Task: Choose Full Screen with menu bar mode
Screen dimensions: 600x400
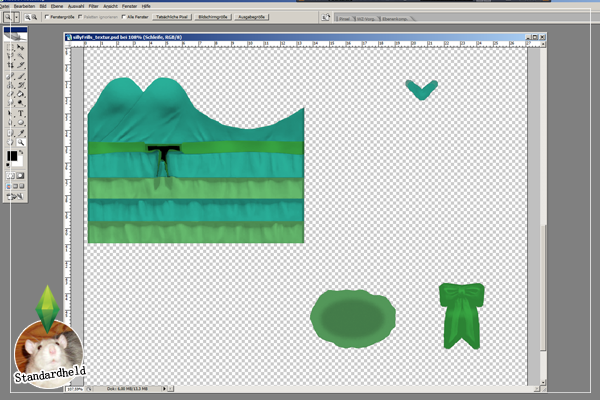Action: pyautogui.click(x=15, y=186)
